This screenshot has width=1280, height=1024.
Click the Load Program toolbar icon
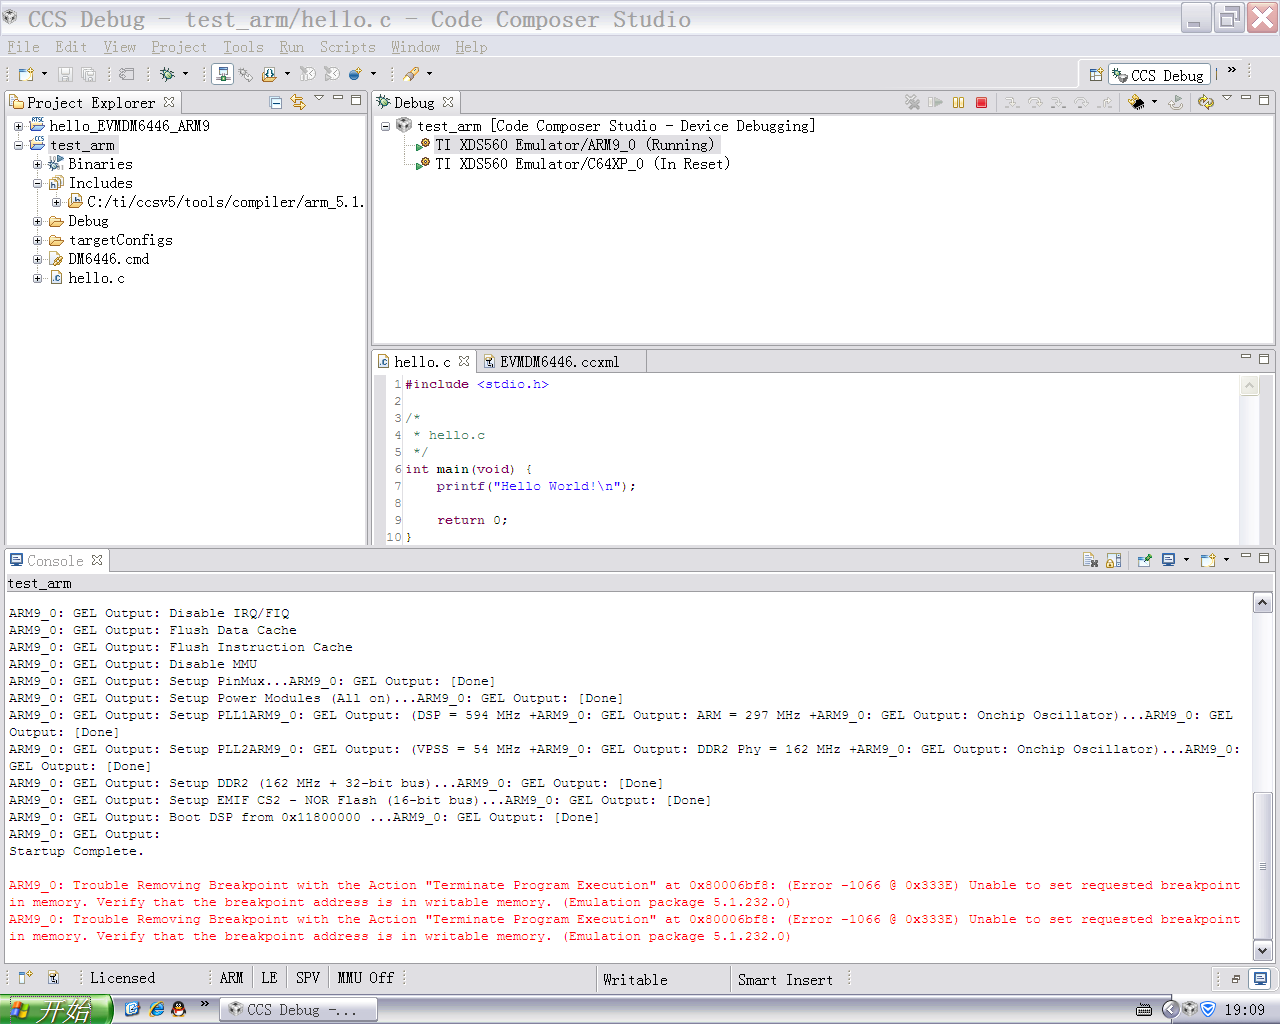click(269, 74)
